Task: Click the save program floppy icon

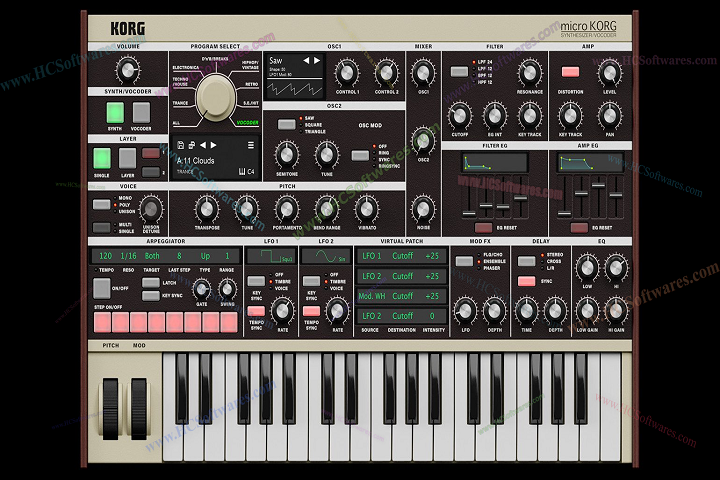Action: tap(180, 145)
